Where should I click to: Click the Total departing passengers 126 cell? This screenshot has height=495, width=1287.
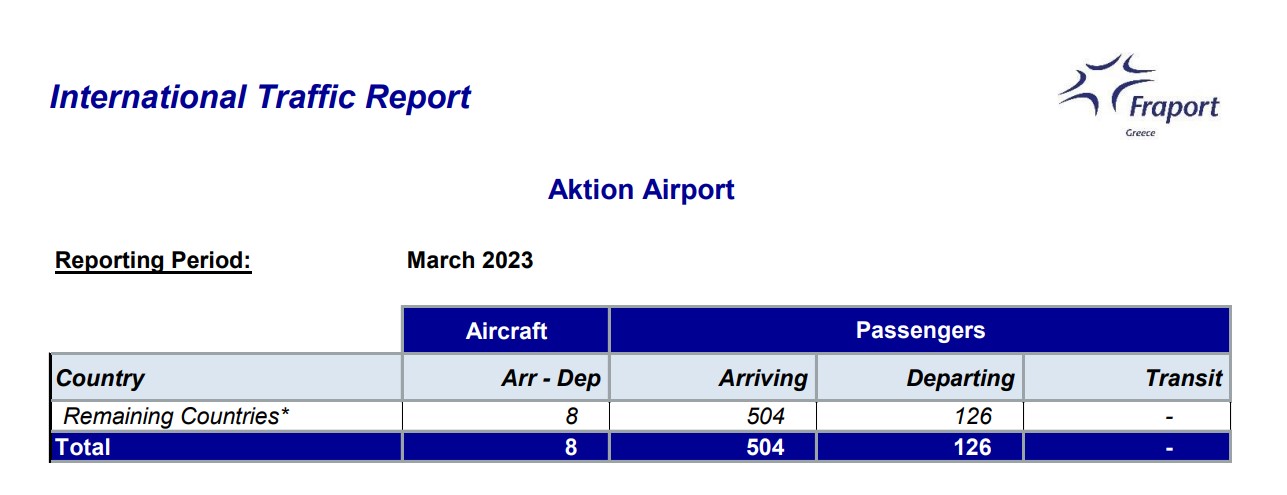[x=920, y=447]
